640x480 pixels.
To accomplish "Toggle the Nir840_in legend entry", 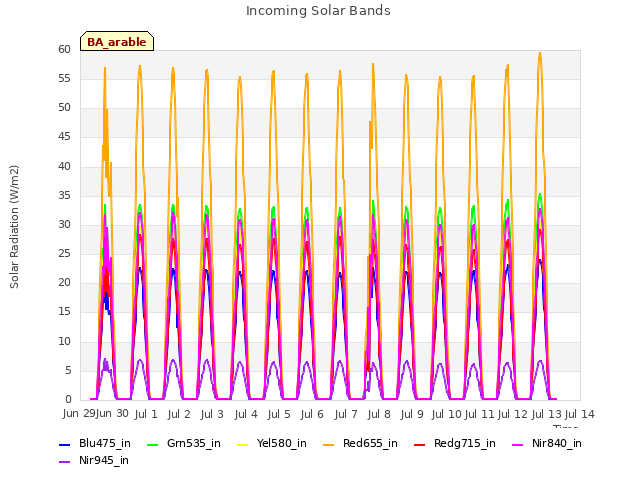I will (x=547, y=443).
